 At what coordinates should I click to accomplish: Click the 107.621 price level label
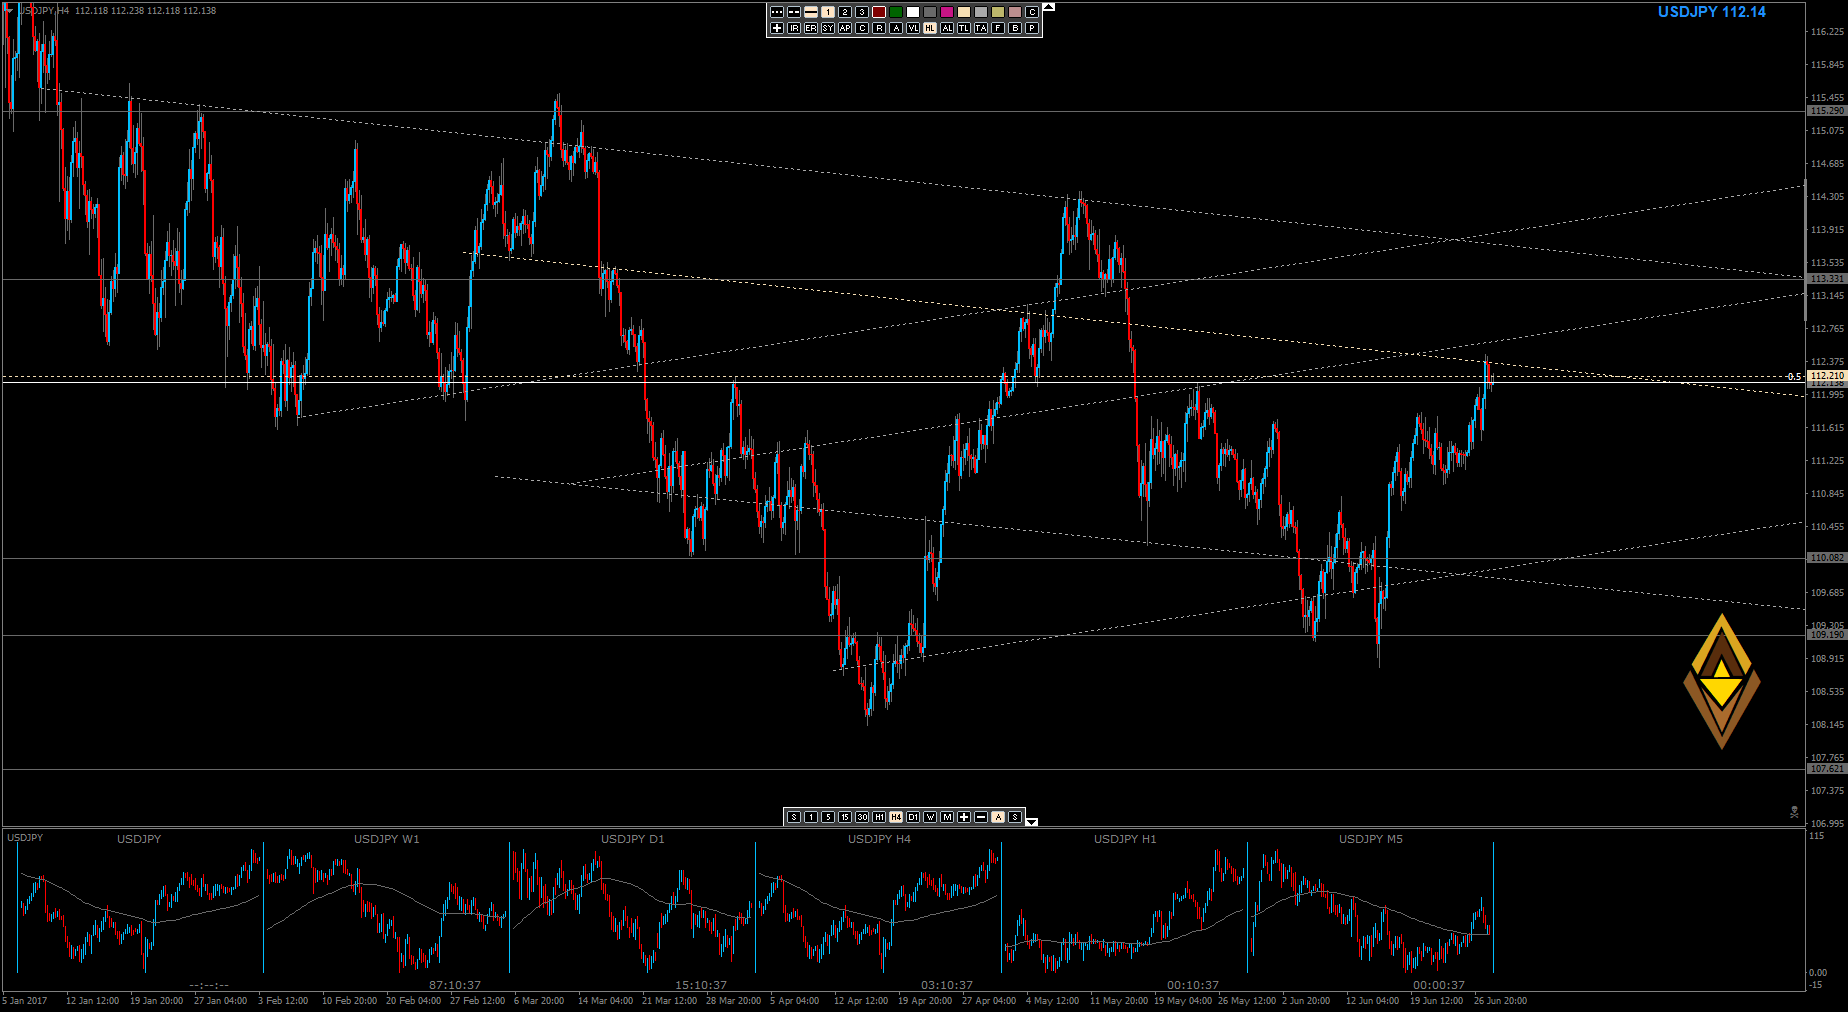(x=1826, y=769)
